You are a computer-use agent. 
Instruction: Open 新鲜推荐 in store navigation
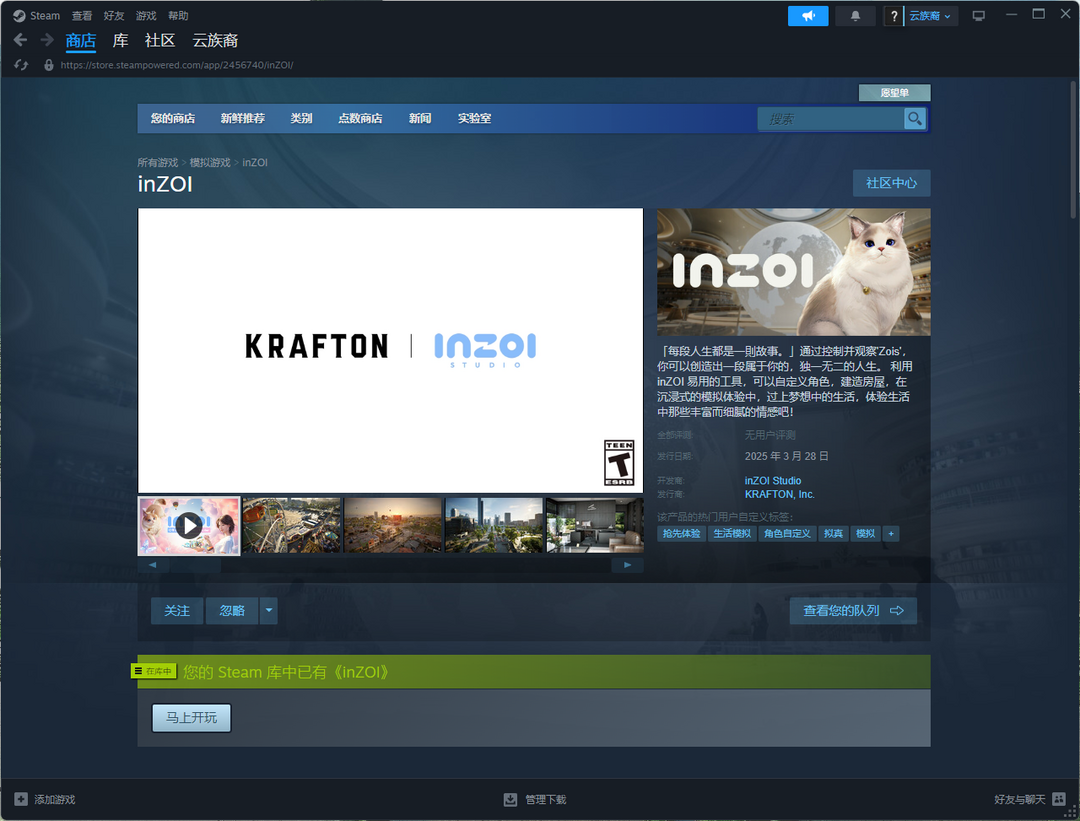242,118
